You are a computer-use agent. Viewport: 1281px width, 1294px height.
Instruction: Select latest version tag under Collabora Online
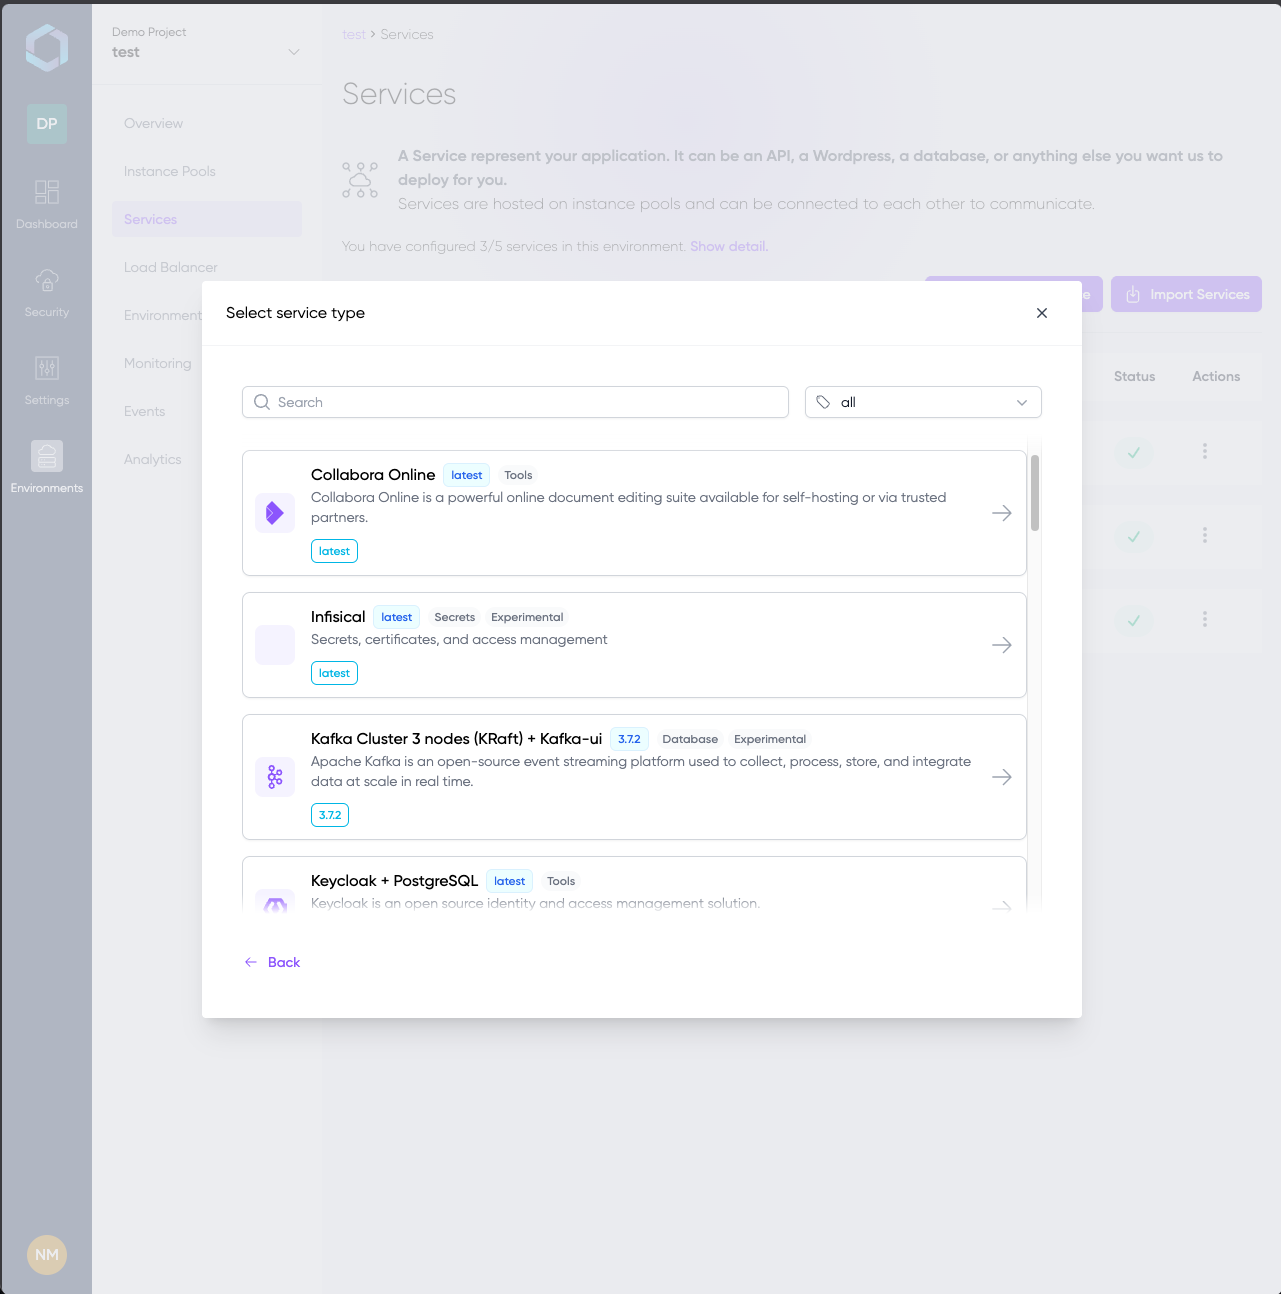point(334,551)
